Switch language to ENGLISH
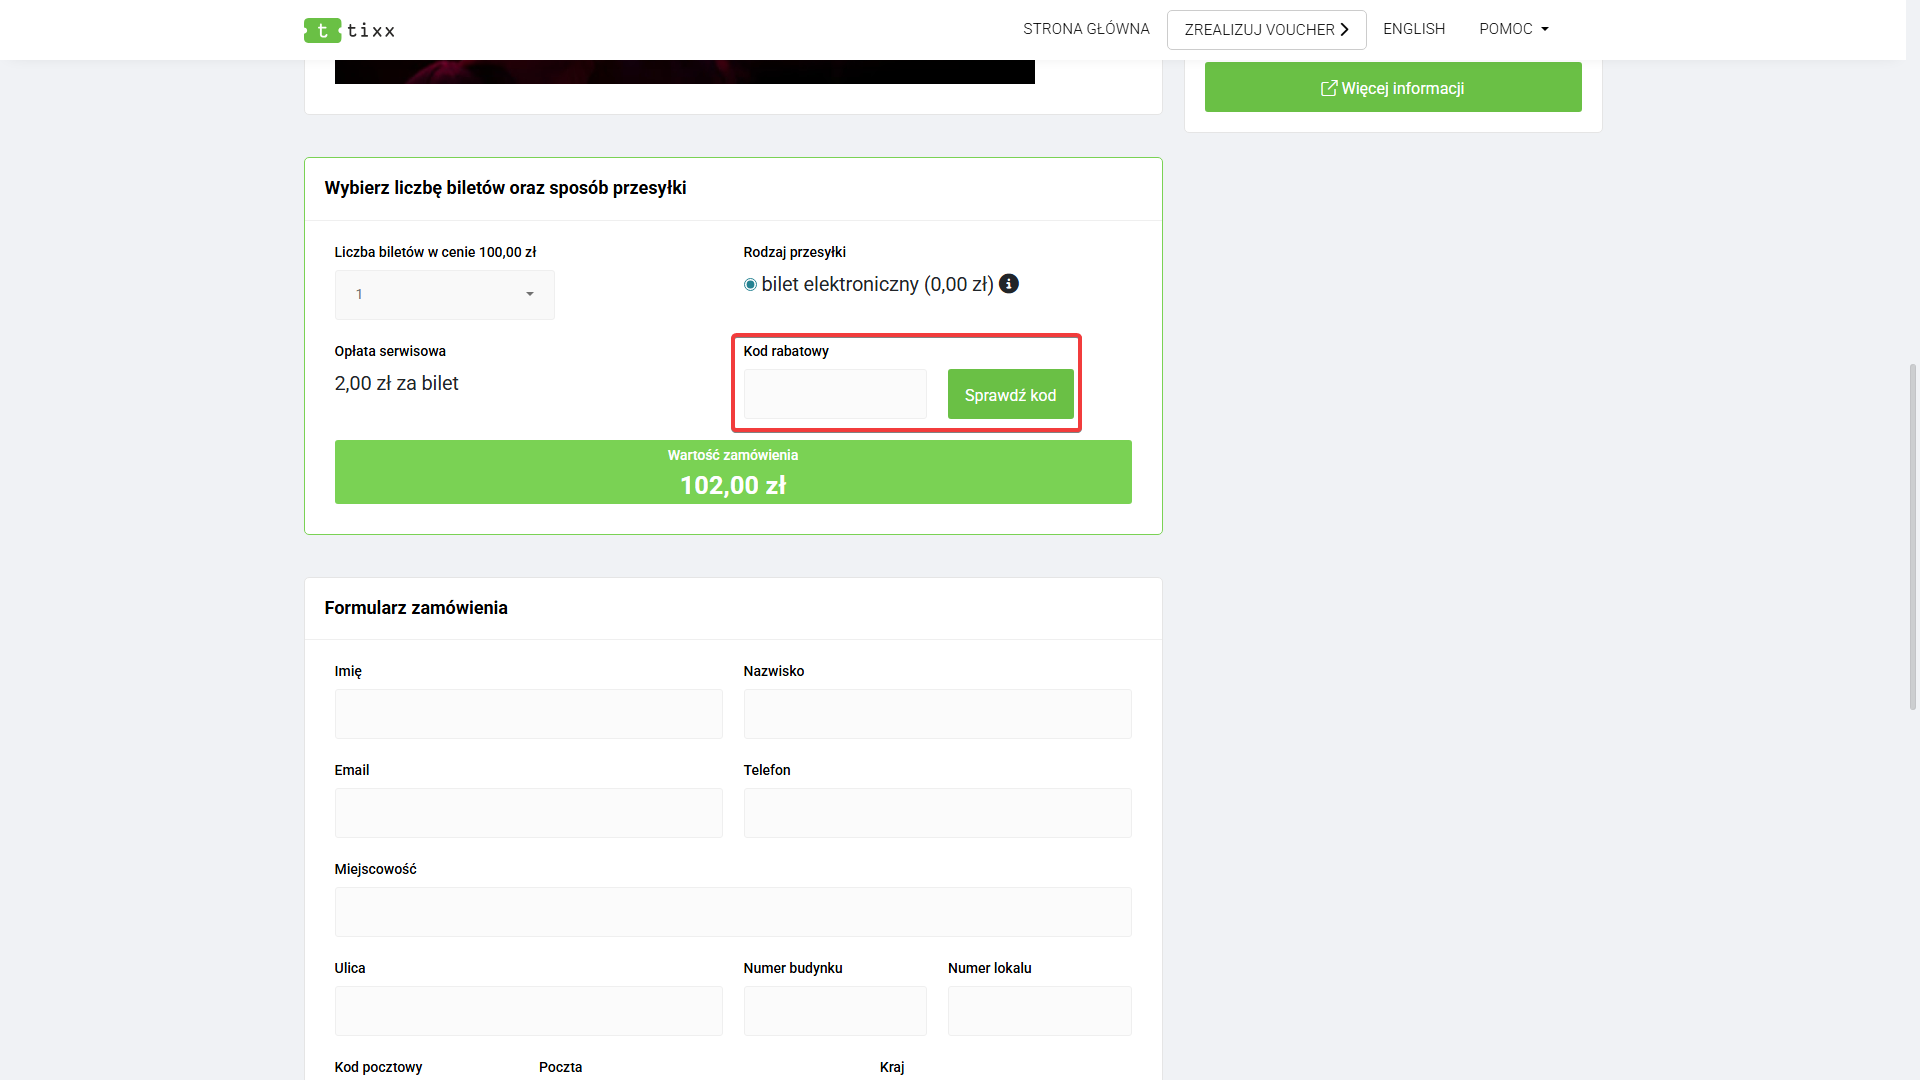1920x1080 pixels. (1414, 29)
